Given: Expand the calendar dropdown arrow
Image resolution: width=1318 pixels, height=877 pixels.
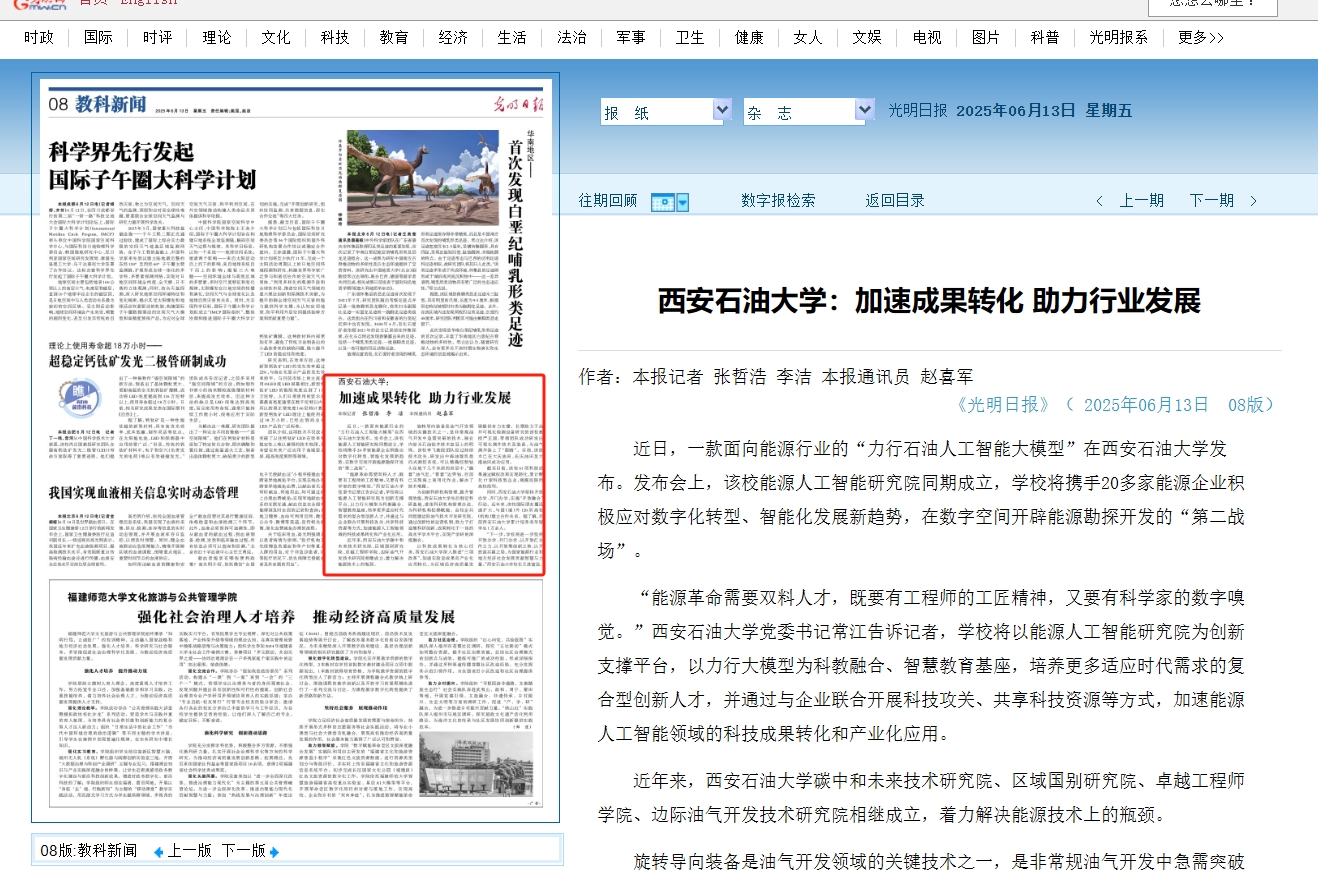Looking at the screenshot, I should tap(683, 202).
